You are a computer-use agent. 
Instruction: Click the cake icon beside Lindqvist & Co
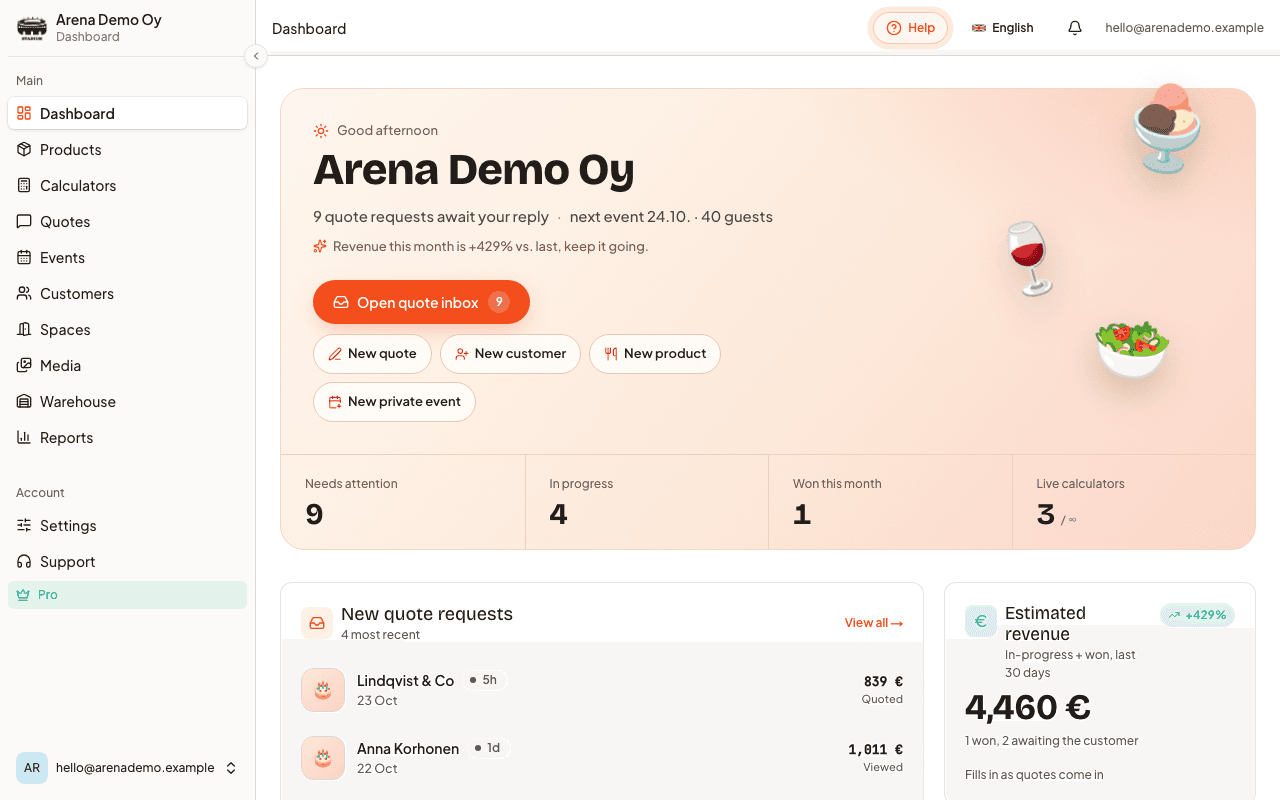323,690
